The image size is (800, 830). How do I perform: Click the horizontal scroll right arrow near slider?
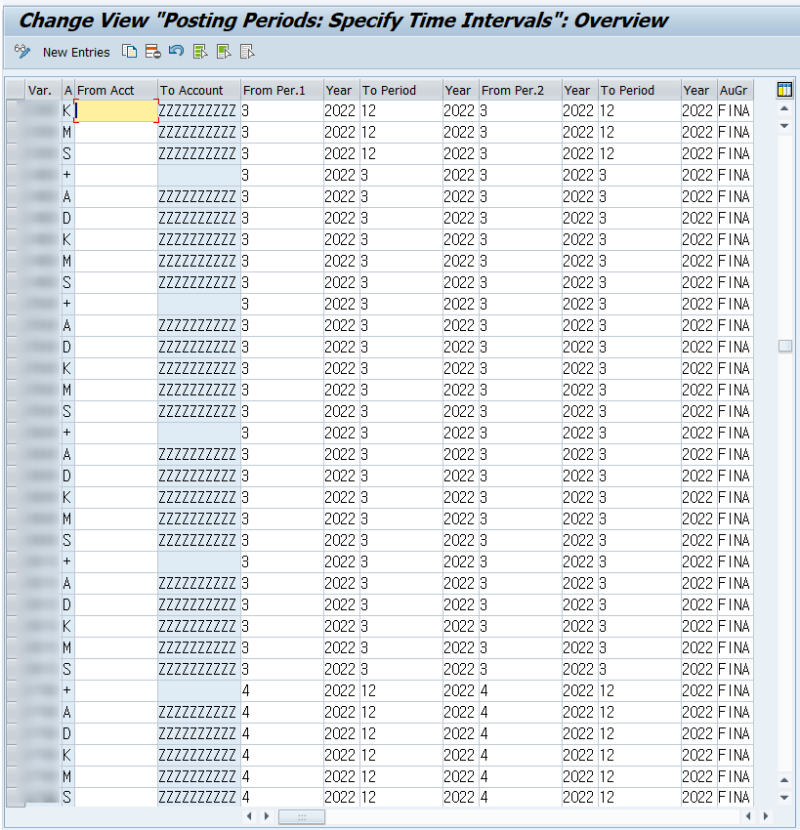[266, 816]
